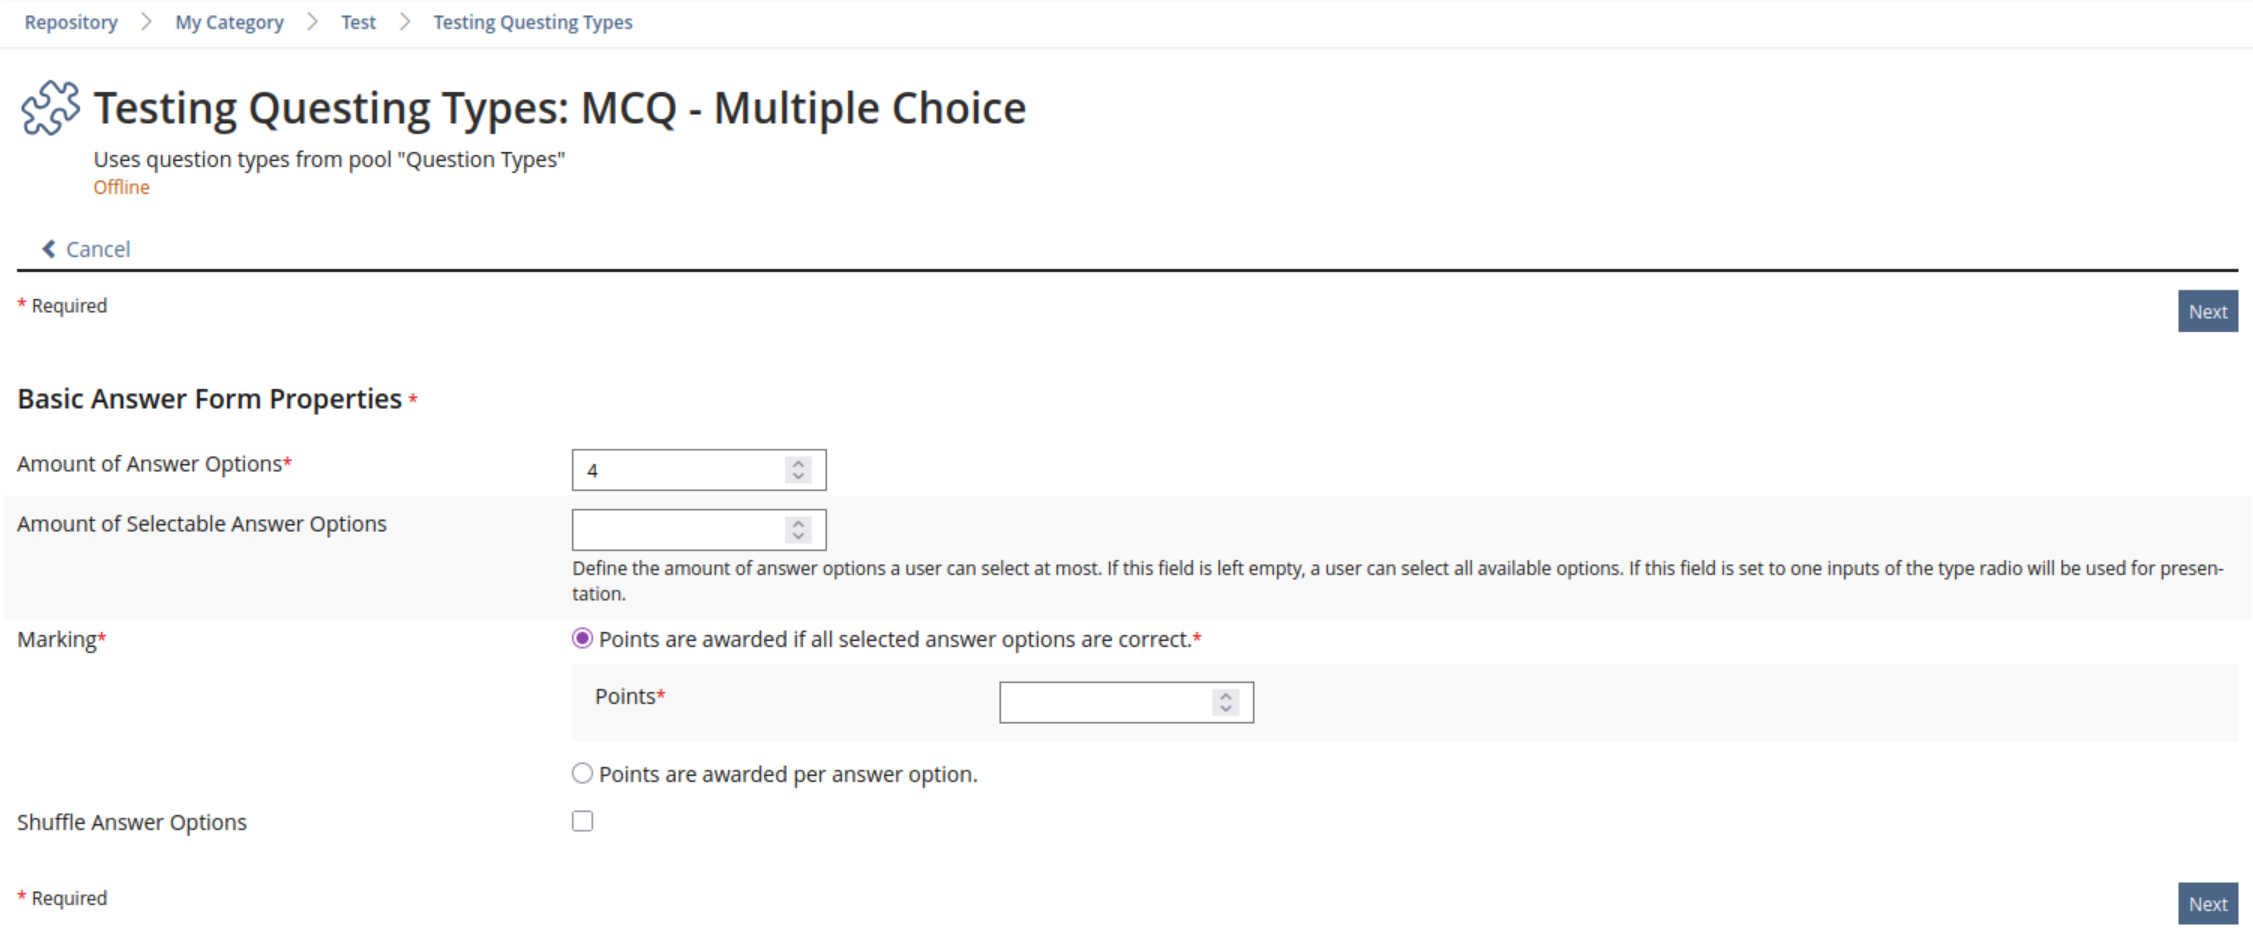The height and width of the screenshot is (943, 2253).
Task: Decrease Amount of Answer Options with down arrow
Action: pyautogui.click(x=798, y=477)
